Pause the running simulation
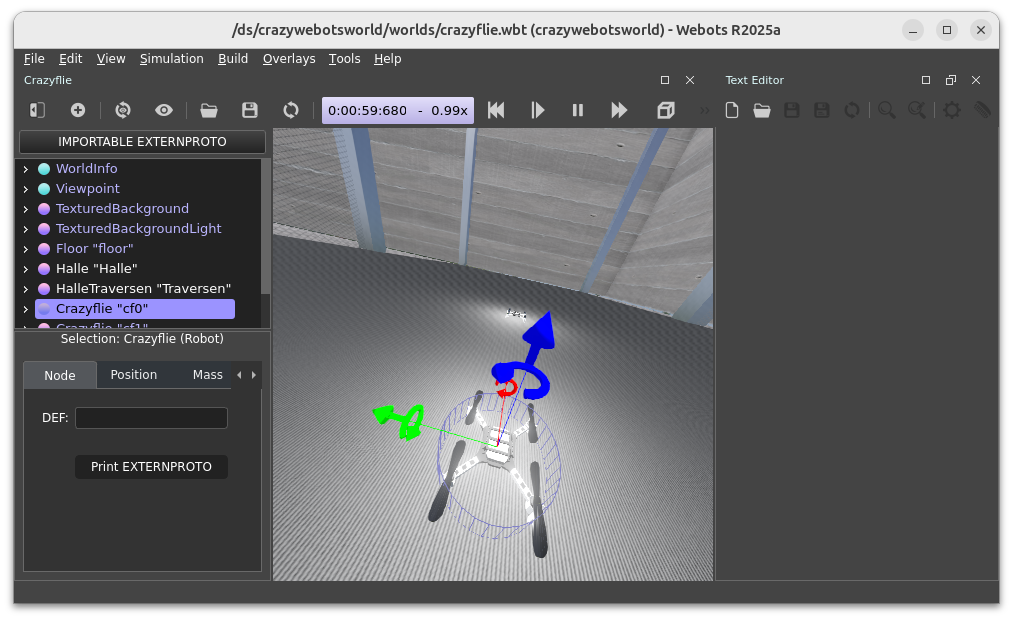The image size is (1013, 620). [x=578, y=110]
